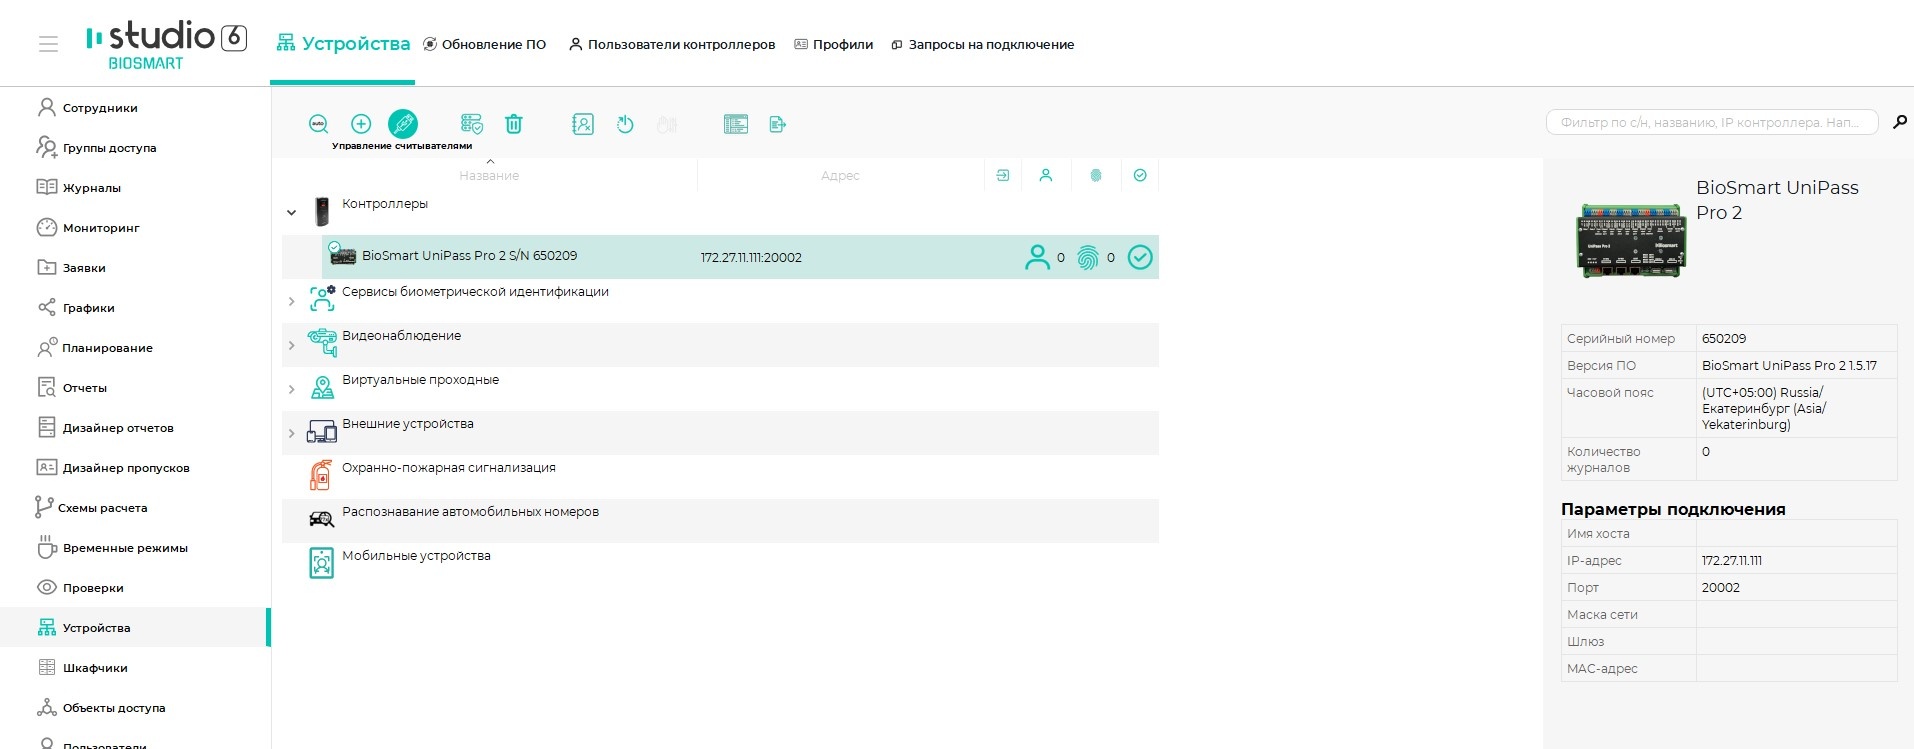Click the fingerprint count icon in UniPass row
The width and height of the screenshot is (1914, 749).
[x=1088, y=257]
